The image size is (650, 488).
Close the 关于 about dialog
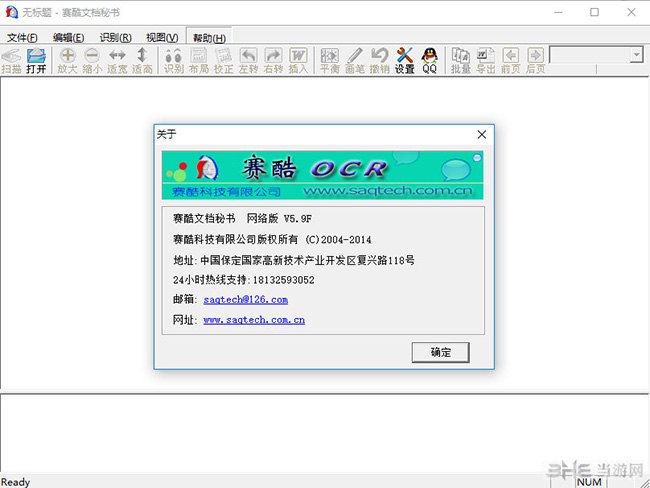(x=481, y=134)
